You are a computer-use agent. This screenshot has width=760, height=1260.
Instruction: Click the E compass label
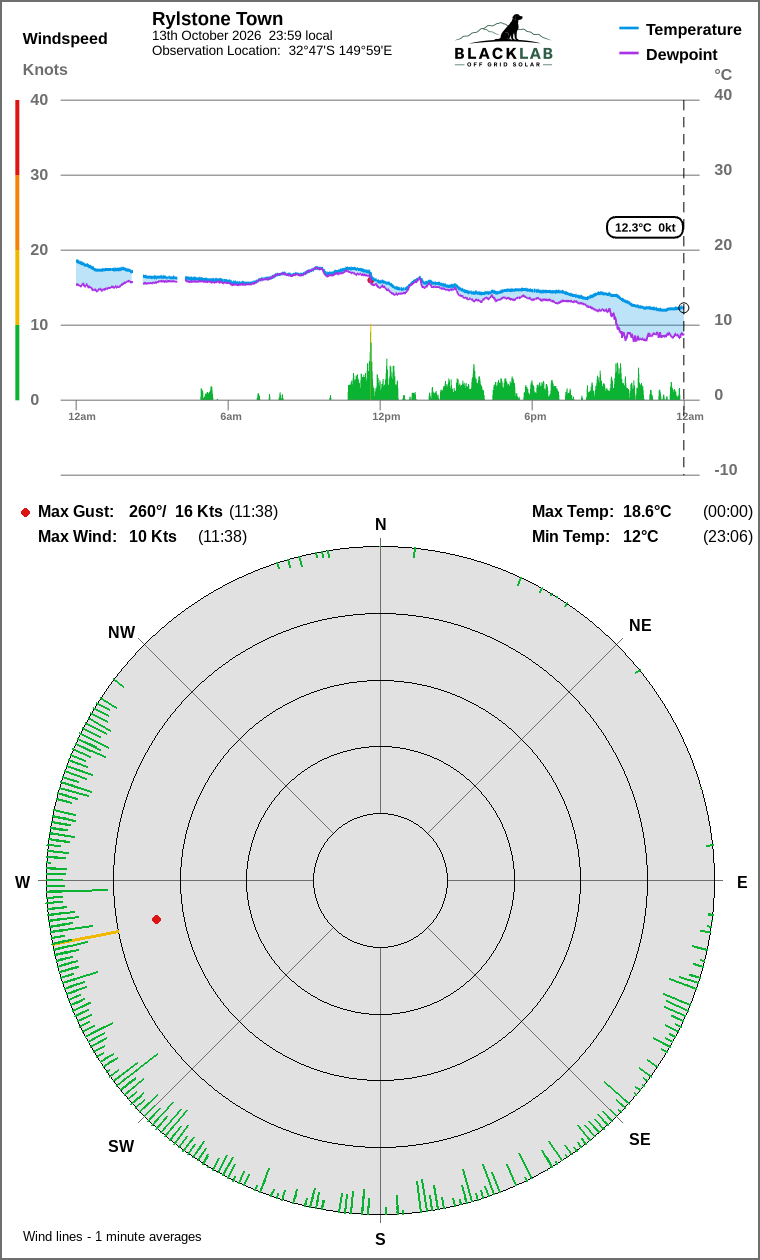(742, 882)
